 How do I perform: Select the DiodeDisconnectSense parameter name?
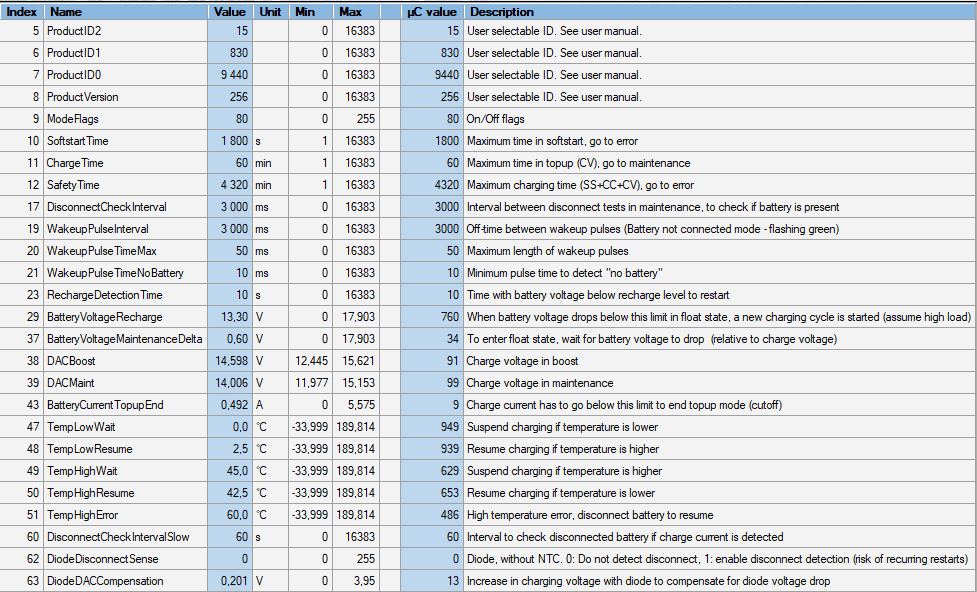pyautogui.click(x=102, y=559)
